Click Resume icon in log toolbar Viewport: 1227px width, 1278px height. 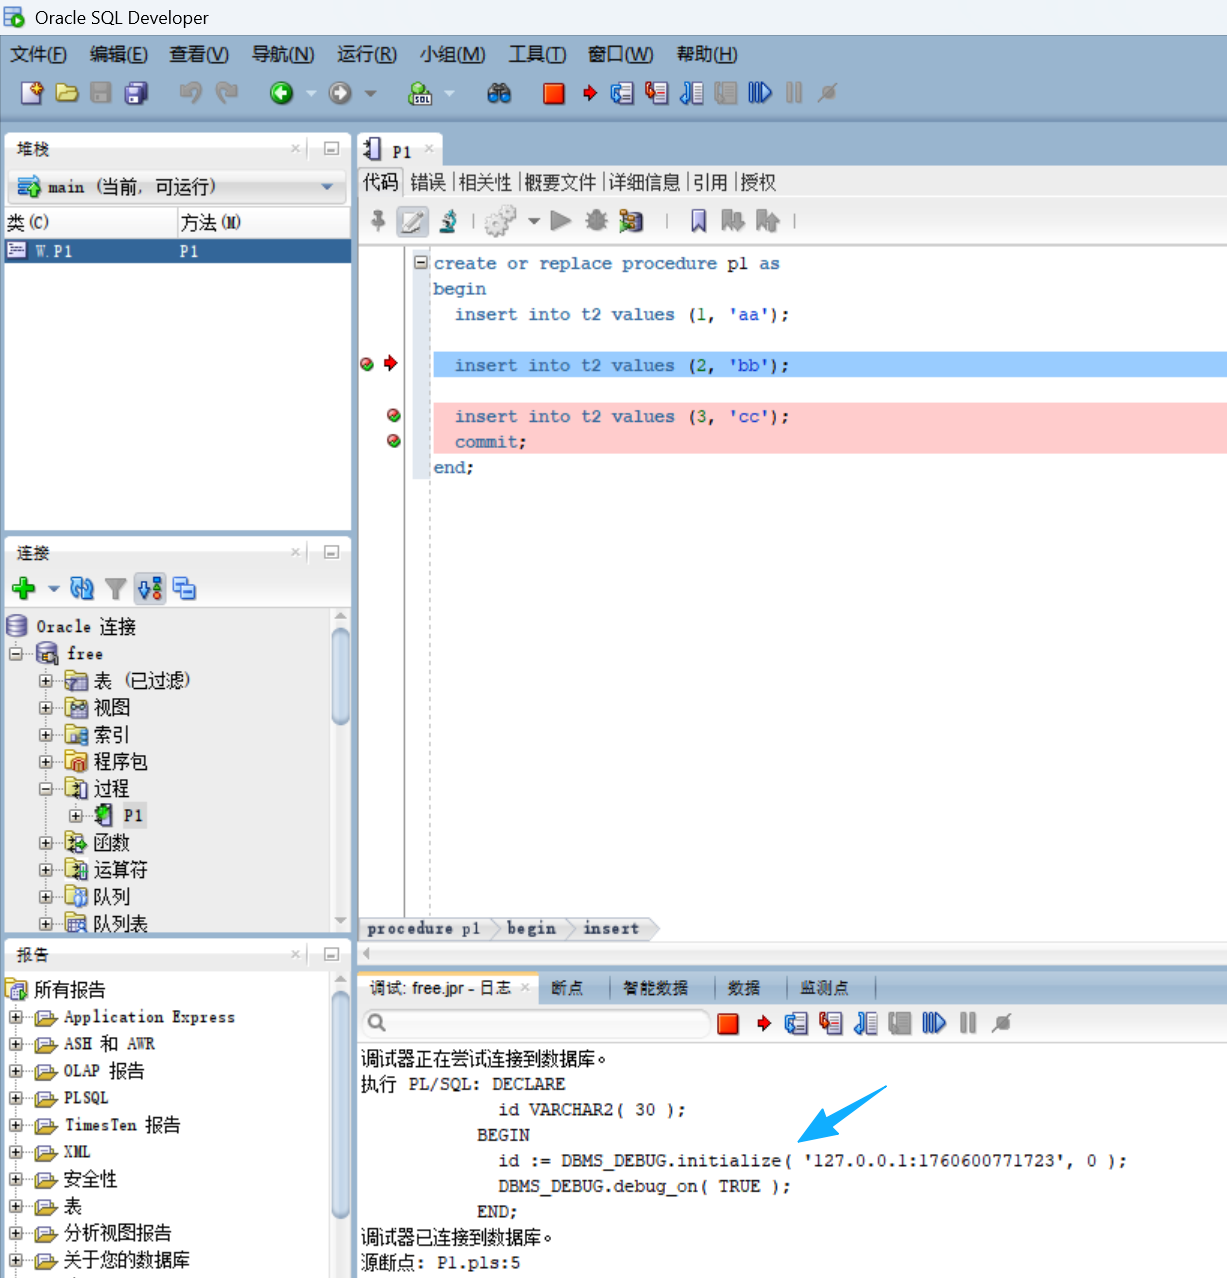point(934,1023)
